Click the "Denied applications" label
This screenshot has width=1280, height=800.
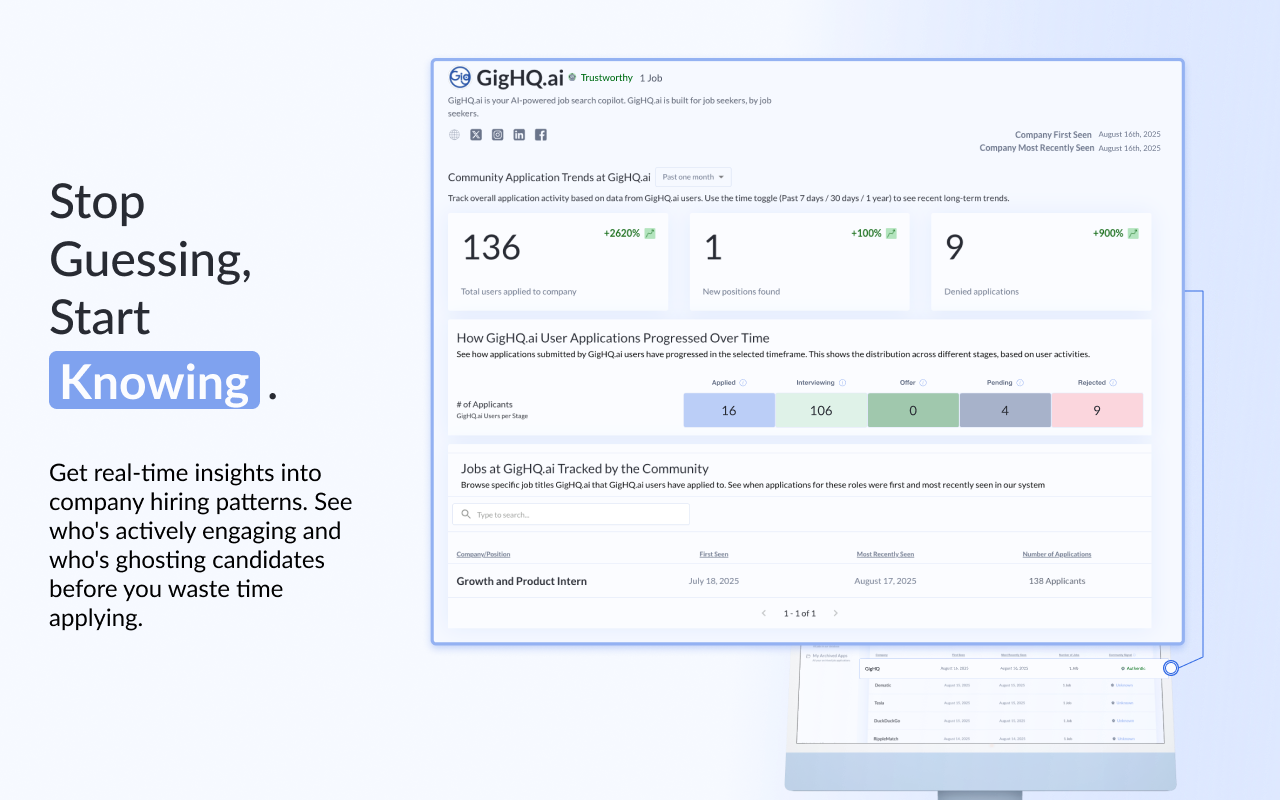pos(981,292)
